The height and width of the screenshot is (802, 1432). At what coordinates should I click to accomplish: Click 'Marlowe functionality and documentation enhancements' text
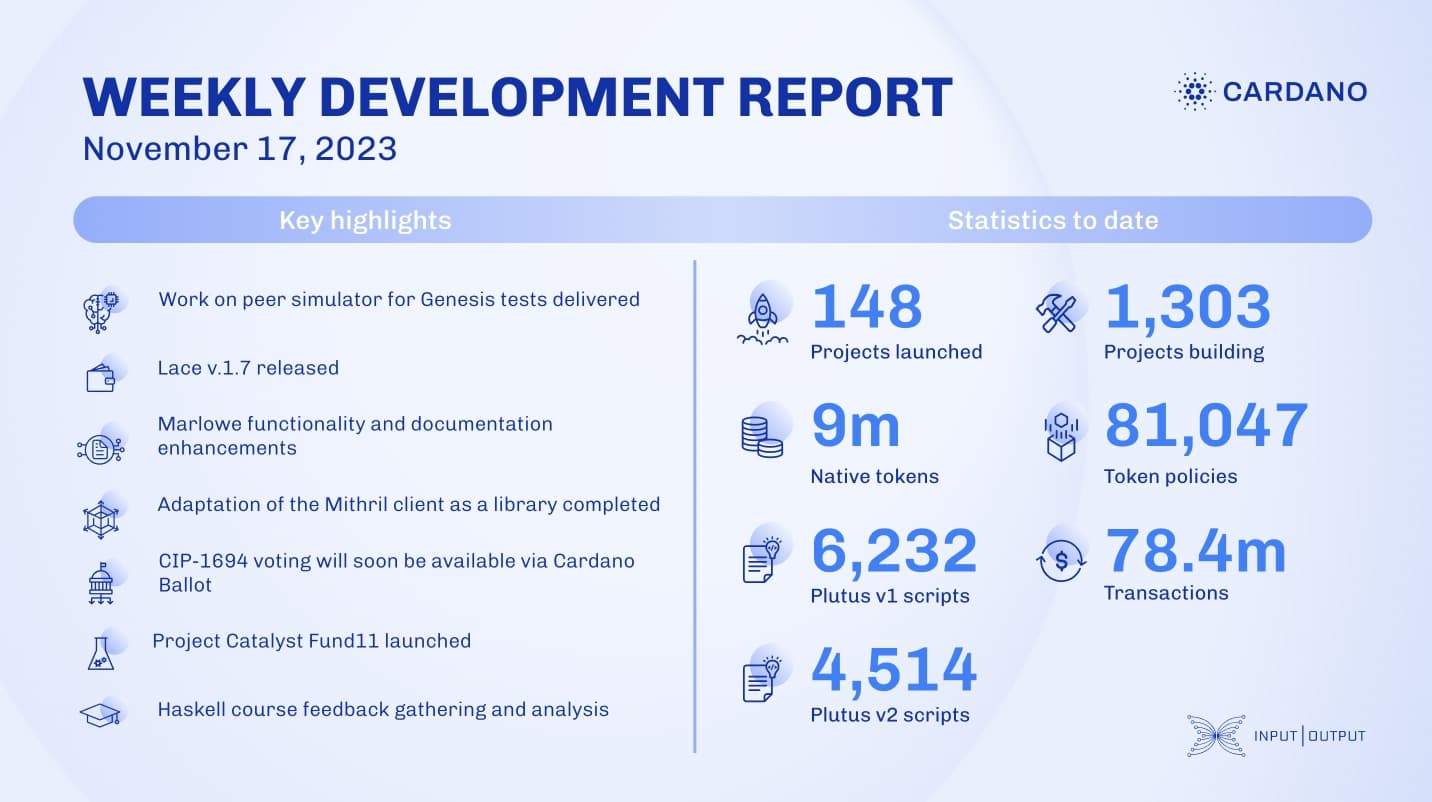(x=355, y=436)
